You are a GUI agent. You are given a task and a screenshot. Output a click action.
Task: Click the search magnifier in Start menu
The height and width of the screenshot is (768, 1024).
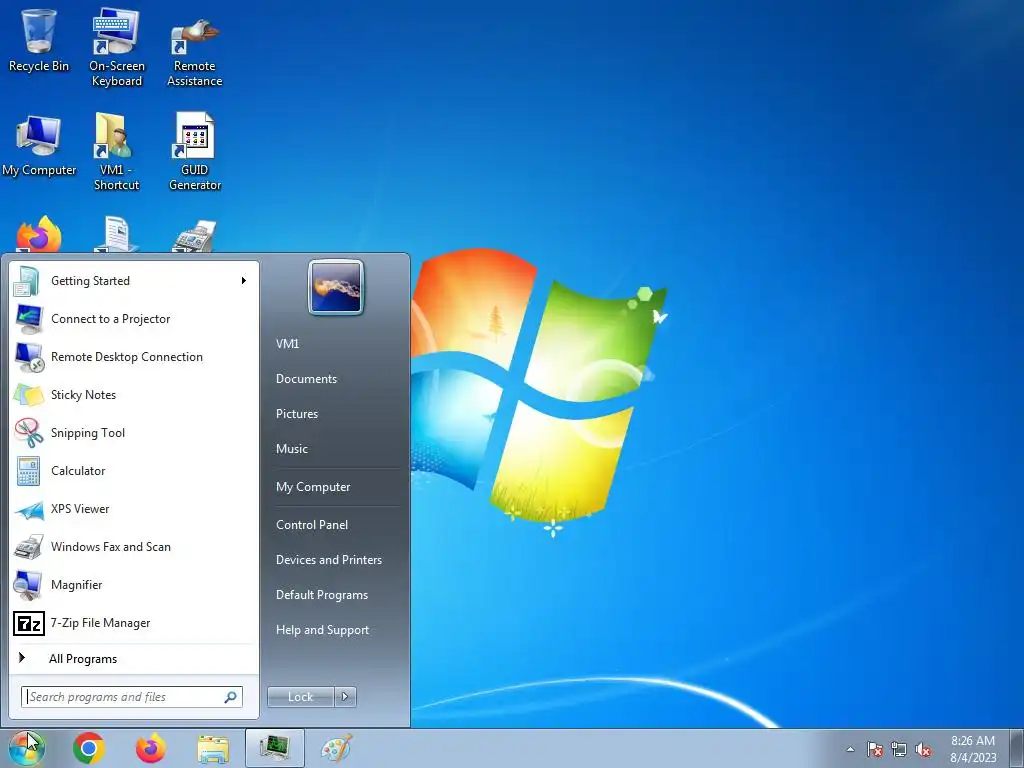231,697
